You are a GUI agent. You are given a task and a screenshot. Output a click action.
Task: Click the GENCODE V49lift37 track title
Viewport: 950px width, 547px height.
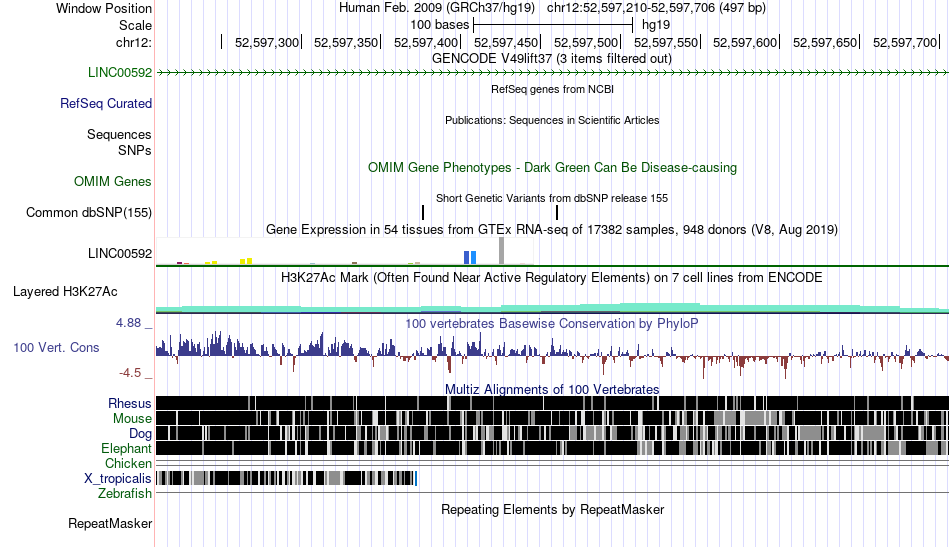[552, 59]
